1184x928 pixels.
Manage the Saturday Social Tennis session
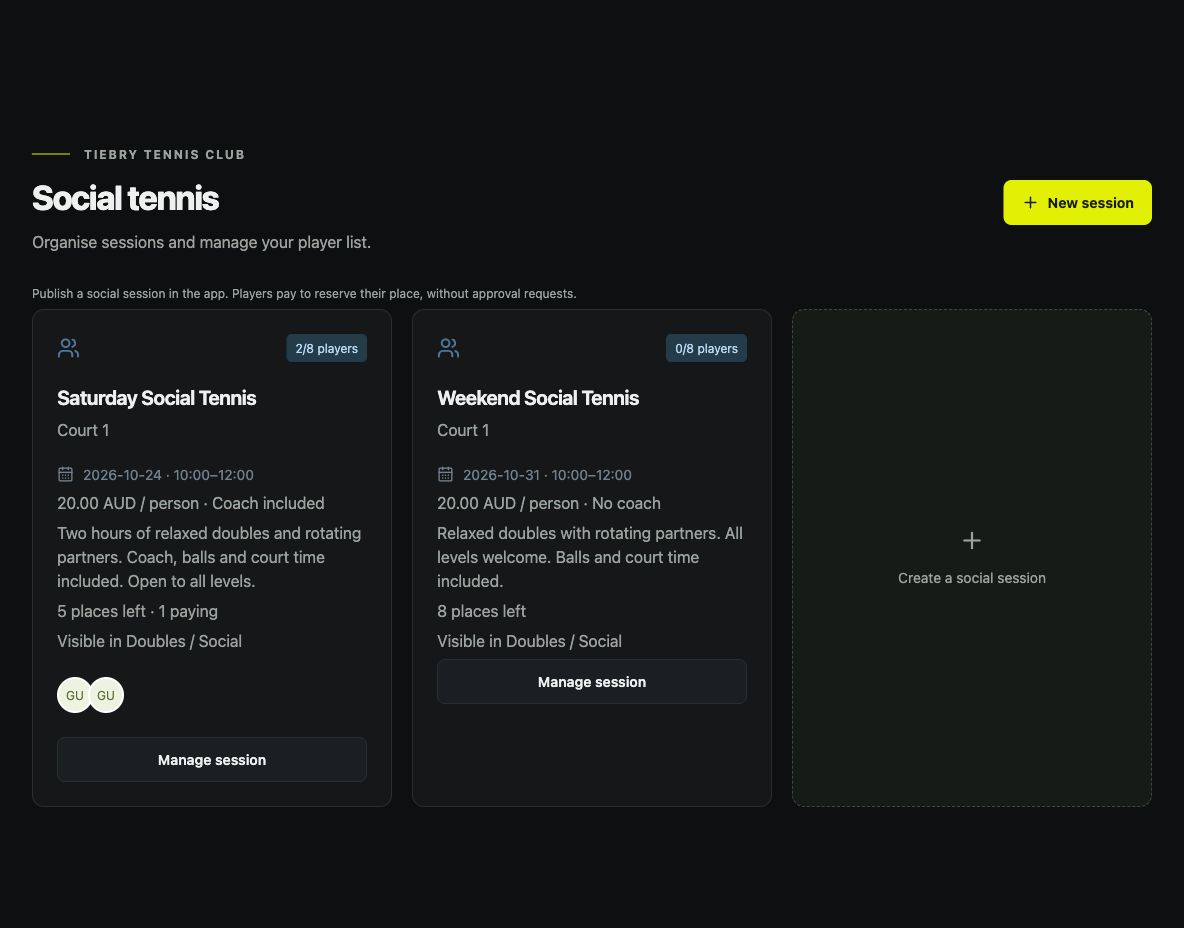(212, 760)
